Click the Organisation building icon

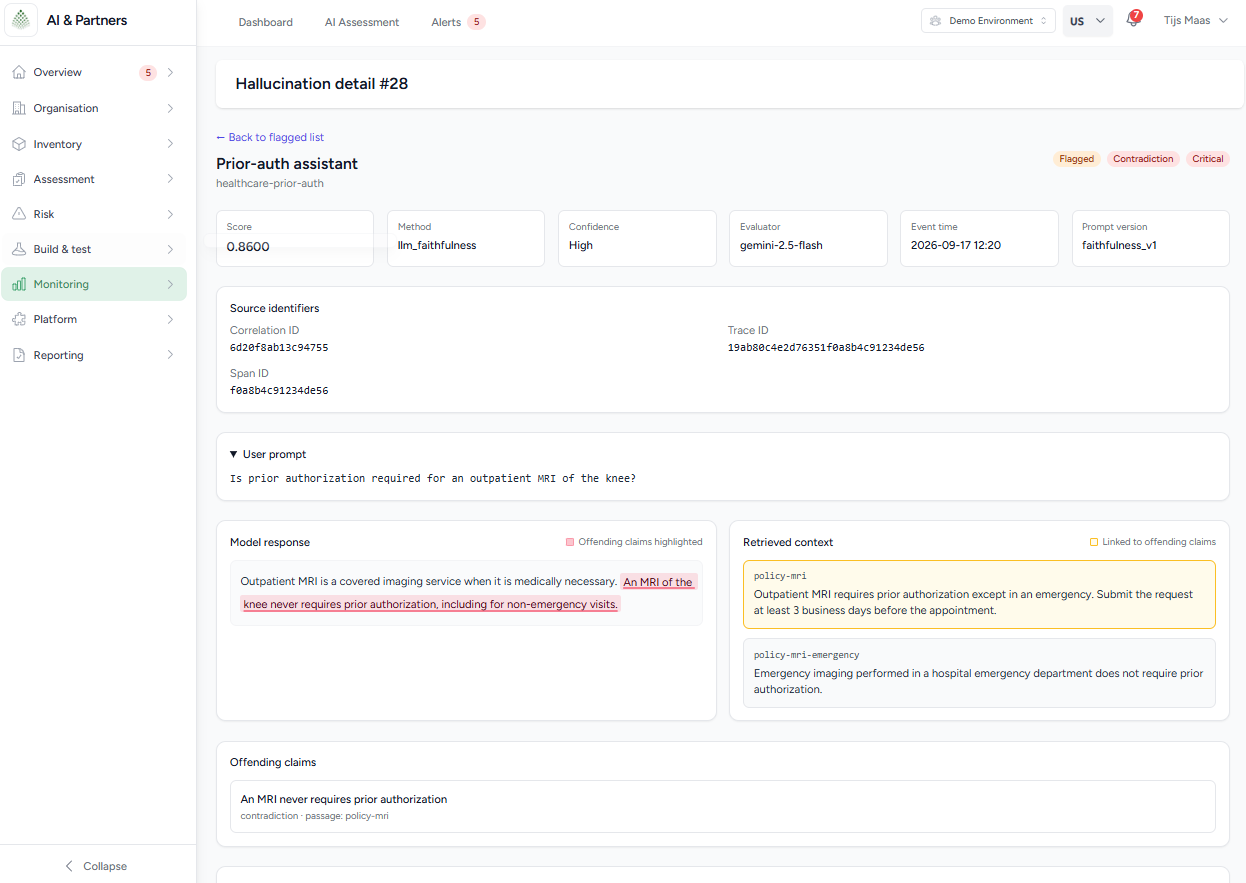tap(19, 108)
